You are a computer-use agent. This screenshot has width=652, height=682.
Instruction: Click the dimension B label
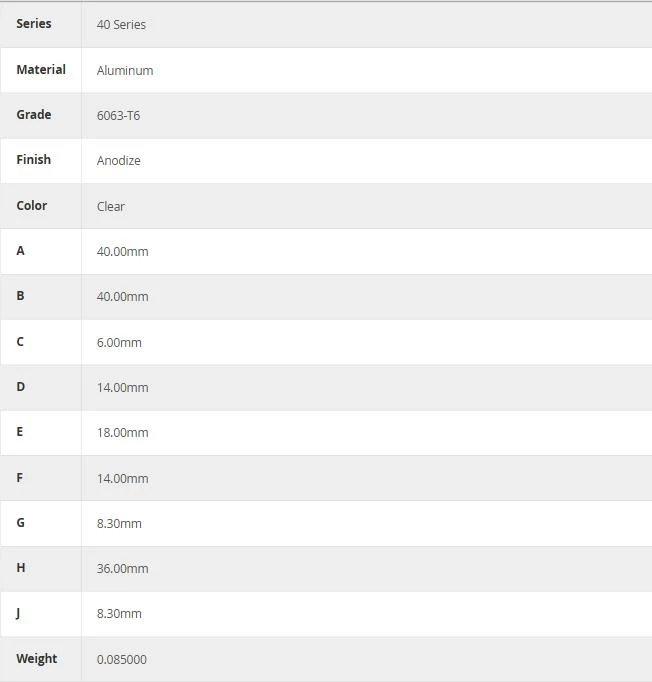click(20, 296)
